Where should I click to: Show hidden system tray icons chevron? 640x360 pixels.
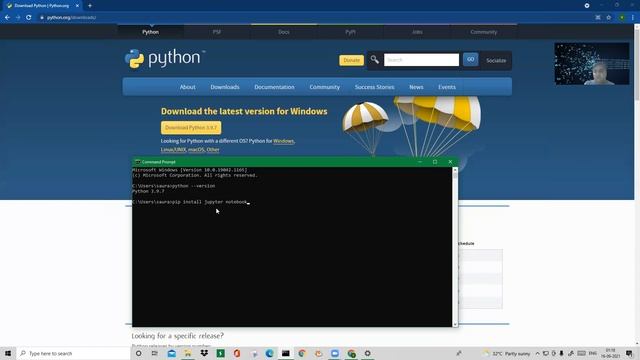[538, 353]
